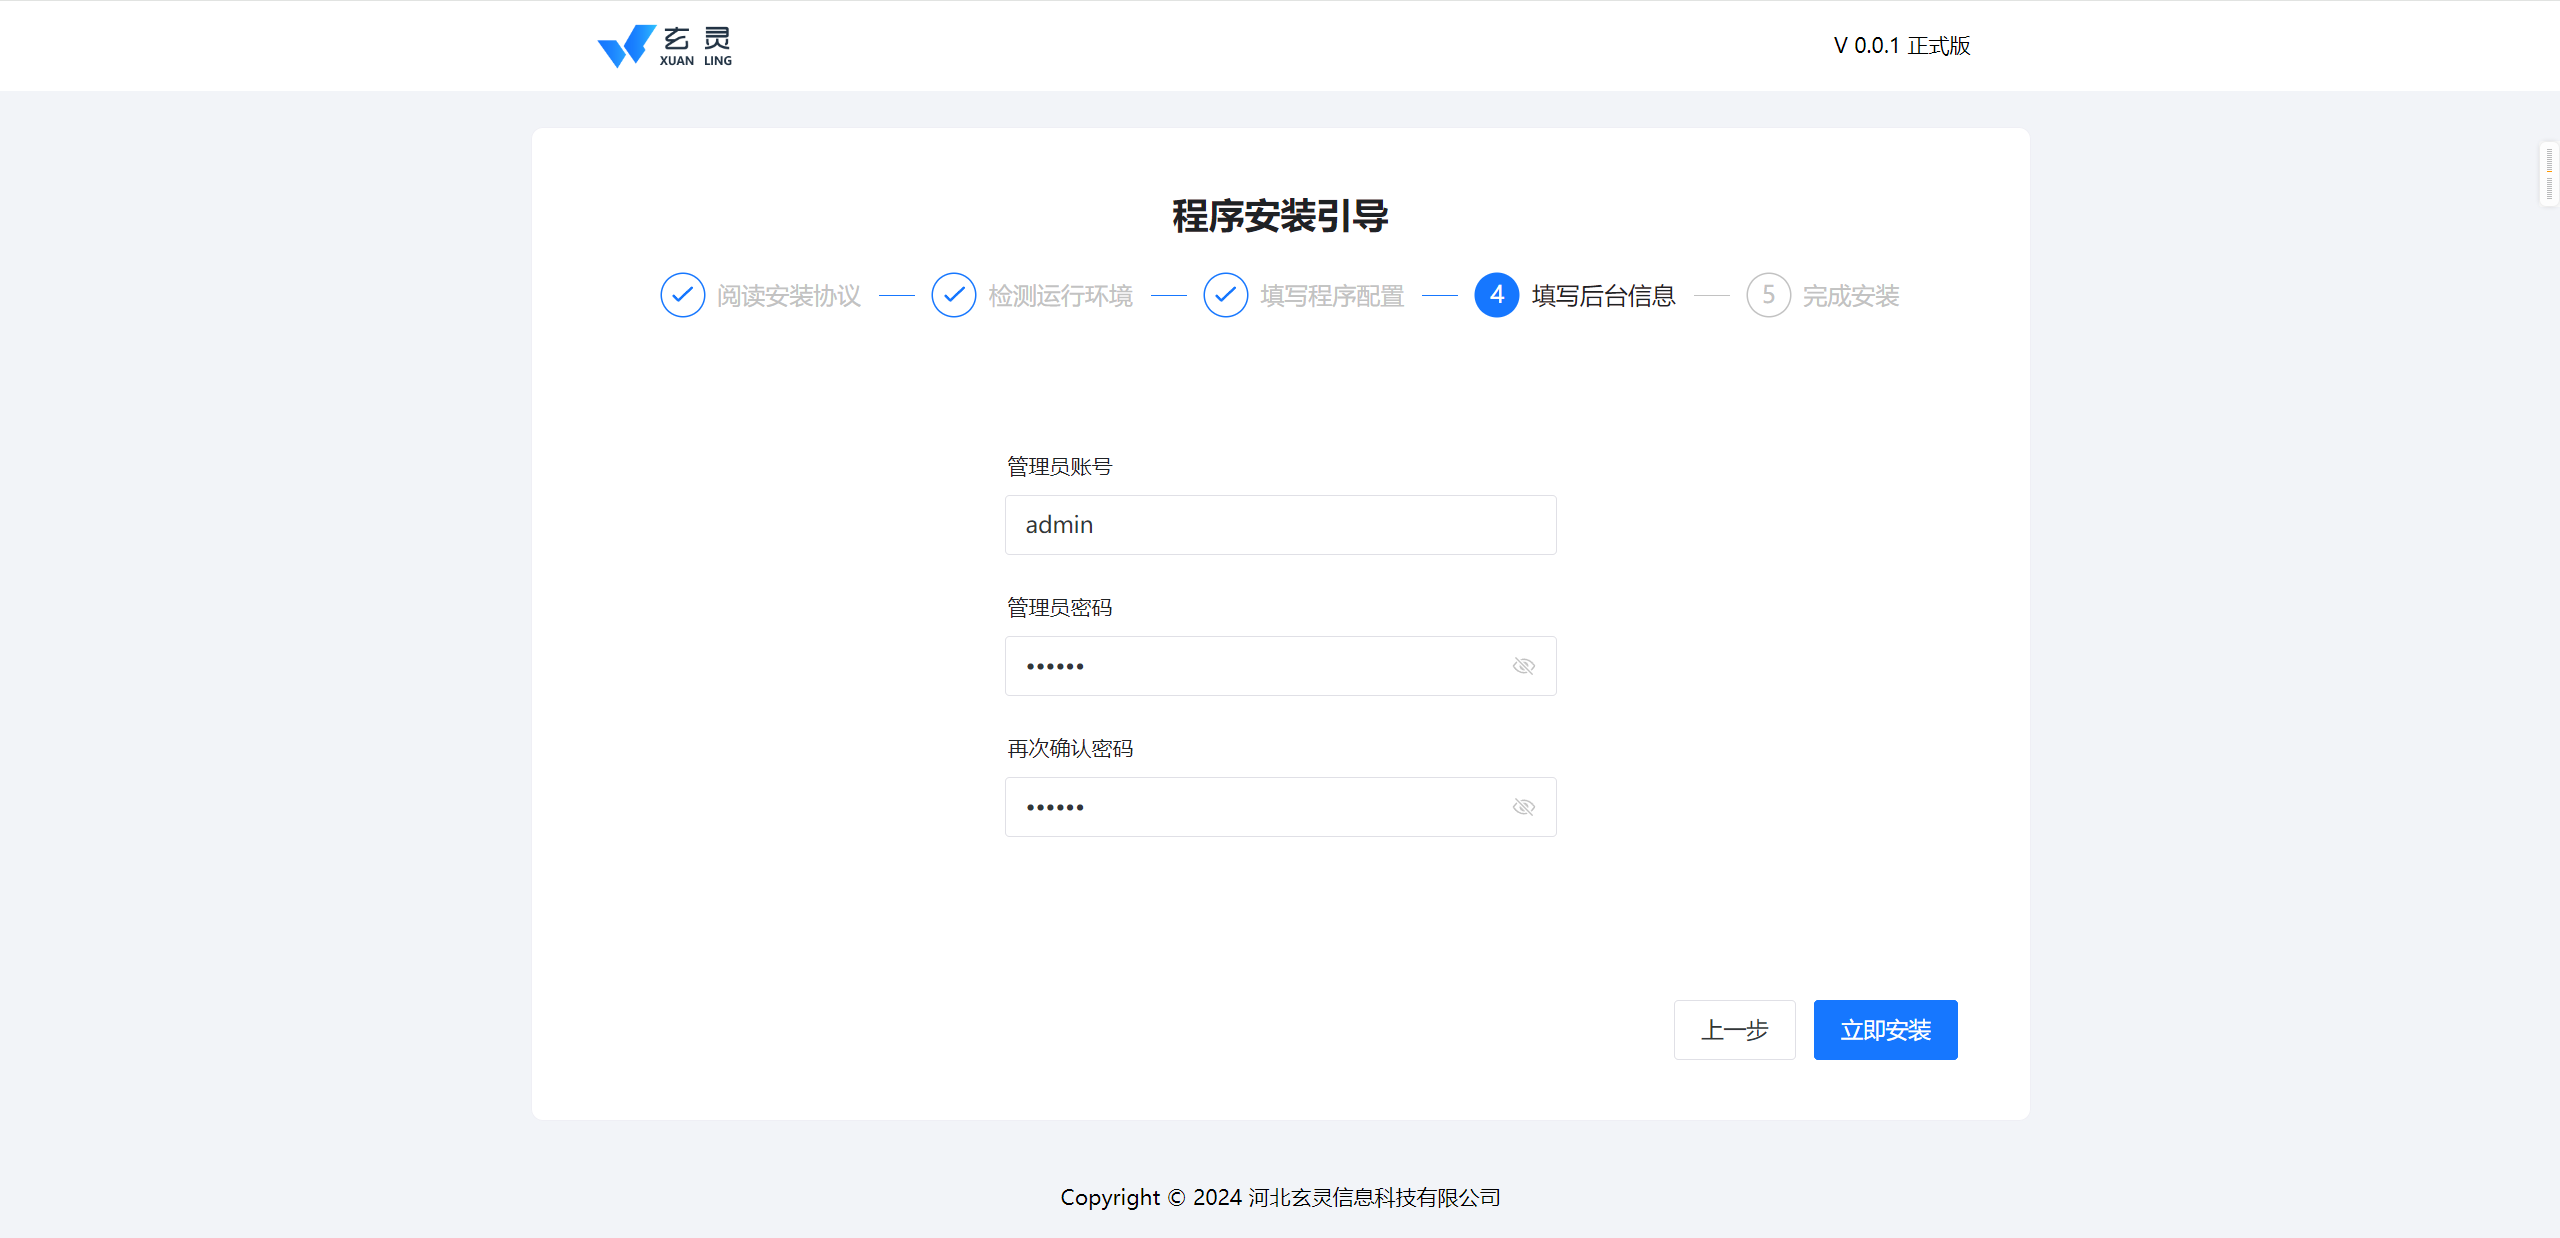Select the 检测运行环境 step label
2560x1238 pixels.
click(1060, 296)
